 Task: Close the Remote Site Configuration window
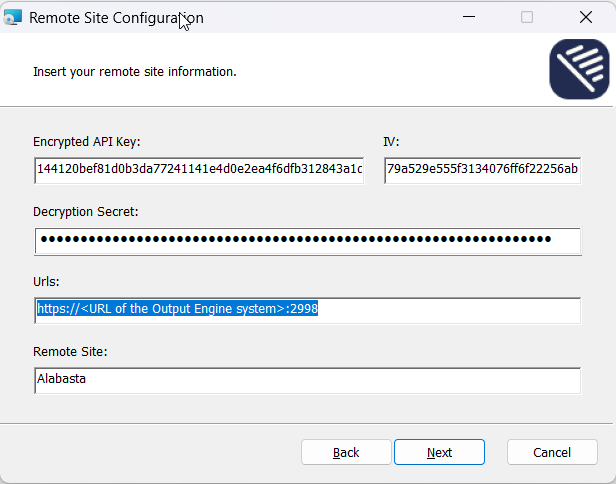586,17
